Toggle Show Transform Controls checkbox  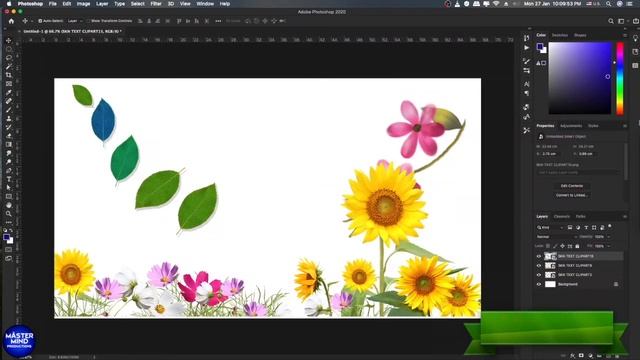pos(88,21)
